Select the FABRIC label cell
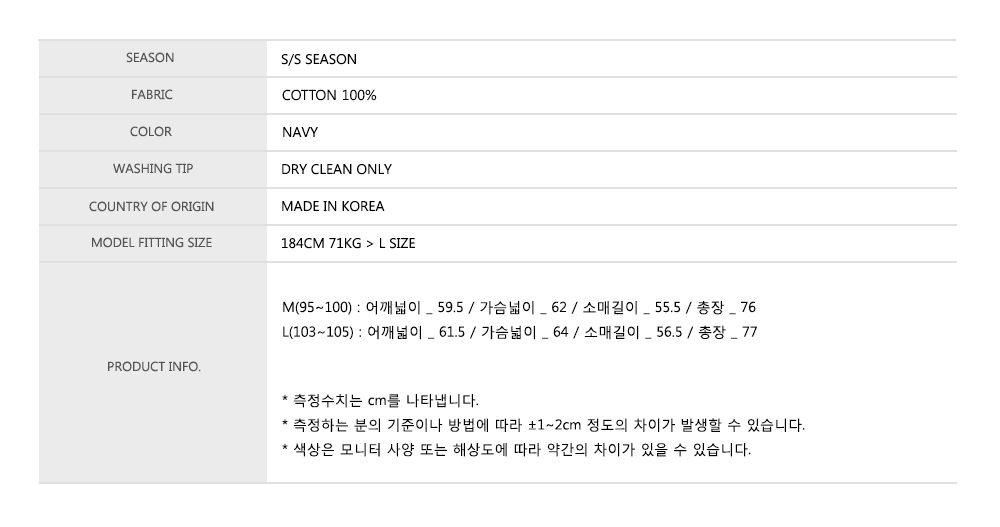The image size is (1000, 527). (150, 95)
